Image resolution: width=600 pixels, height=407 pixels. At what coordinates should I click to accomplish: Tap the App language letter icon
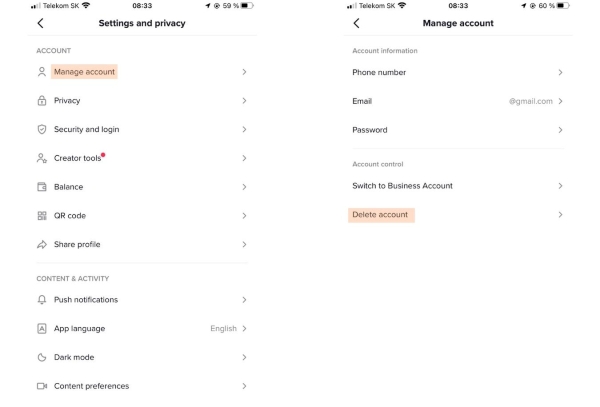(42, 329)
